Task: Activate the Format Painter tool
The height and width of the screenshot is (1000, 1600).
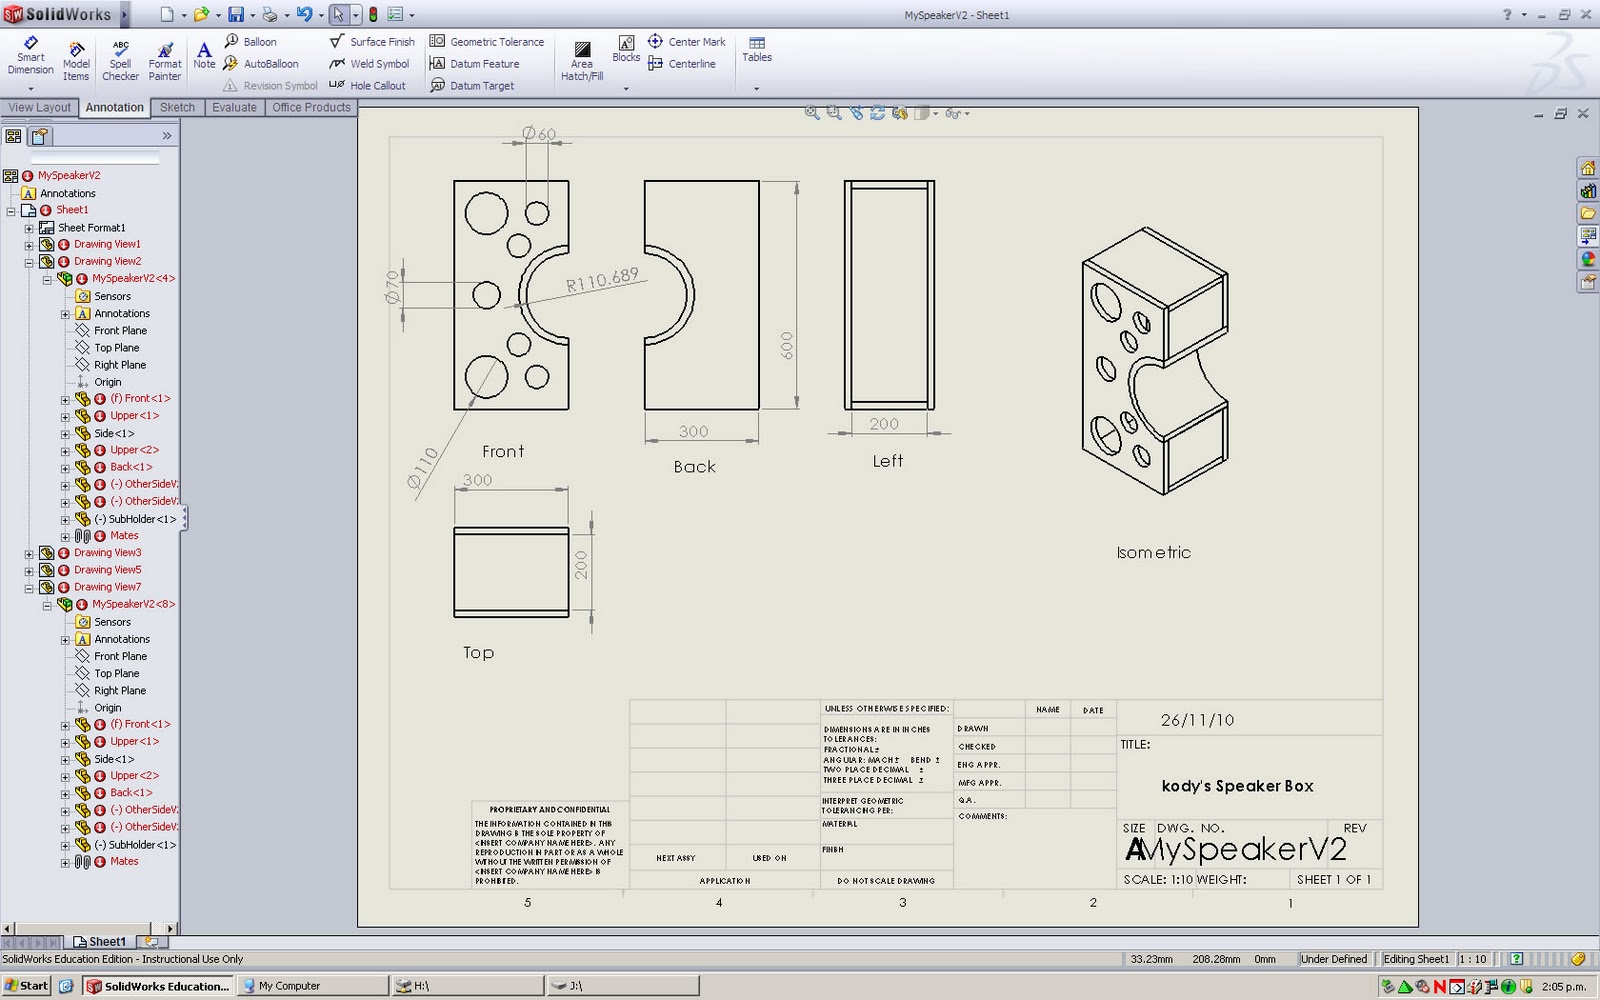Action: point(165,62)
